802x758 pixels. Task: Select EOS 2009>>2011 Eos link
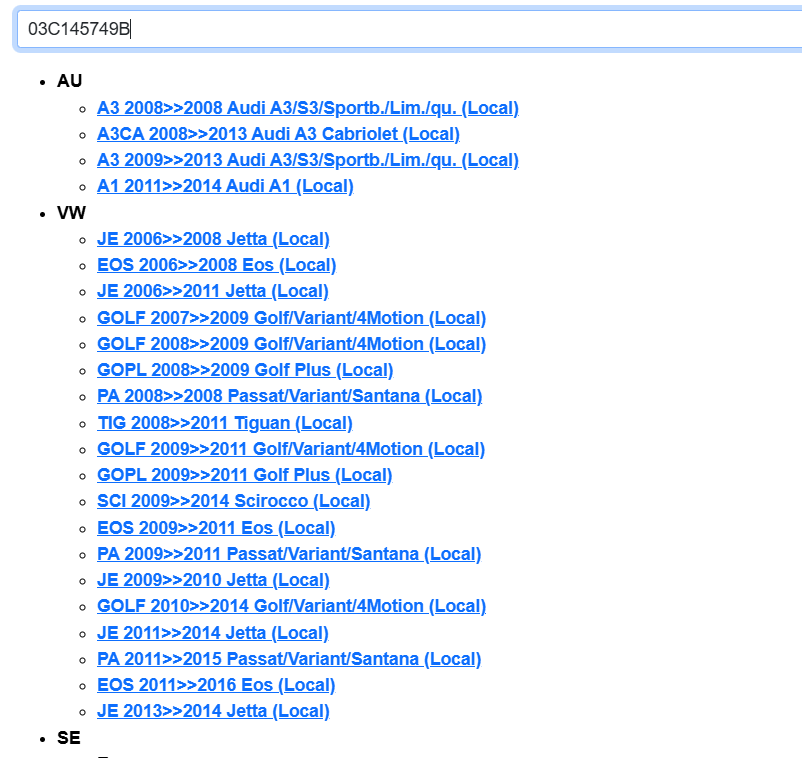point(216,528)
